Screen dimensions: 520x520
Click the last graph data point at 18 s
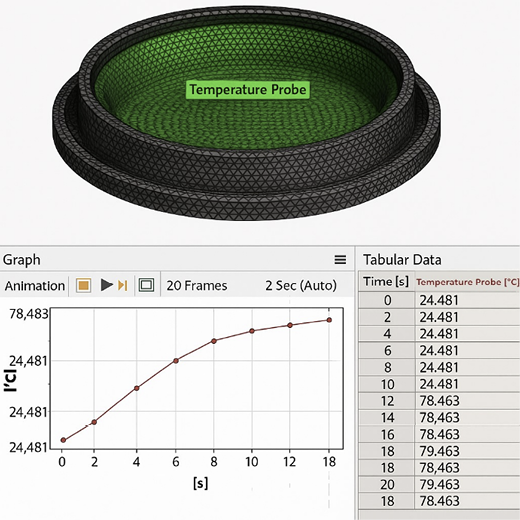[329, 320]
